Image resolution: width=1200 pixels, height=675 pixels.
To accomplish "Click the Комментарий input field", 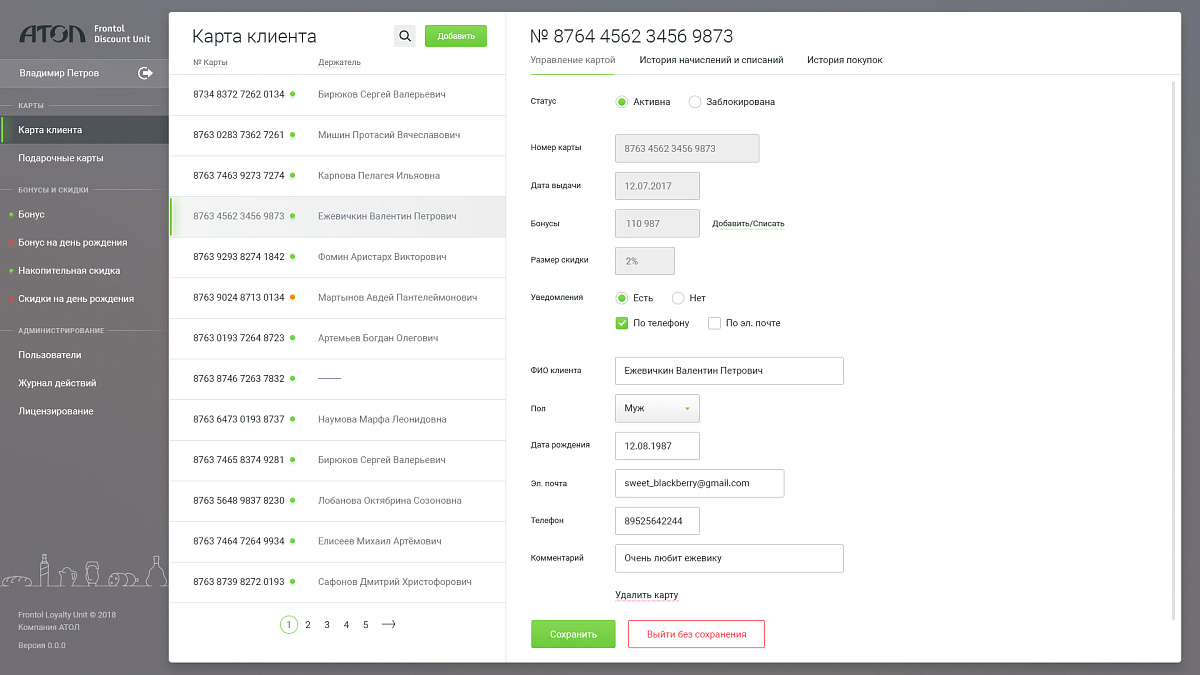I will 729,558.
